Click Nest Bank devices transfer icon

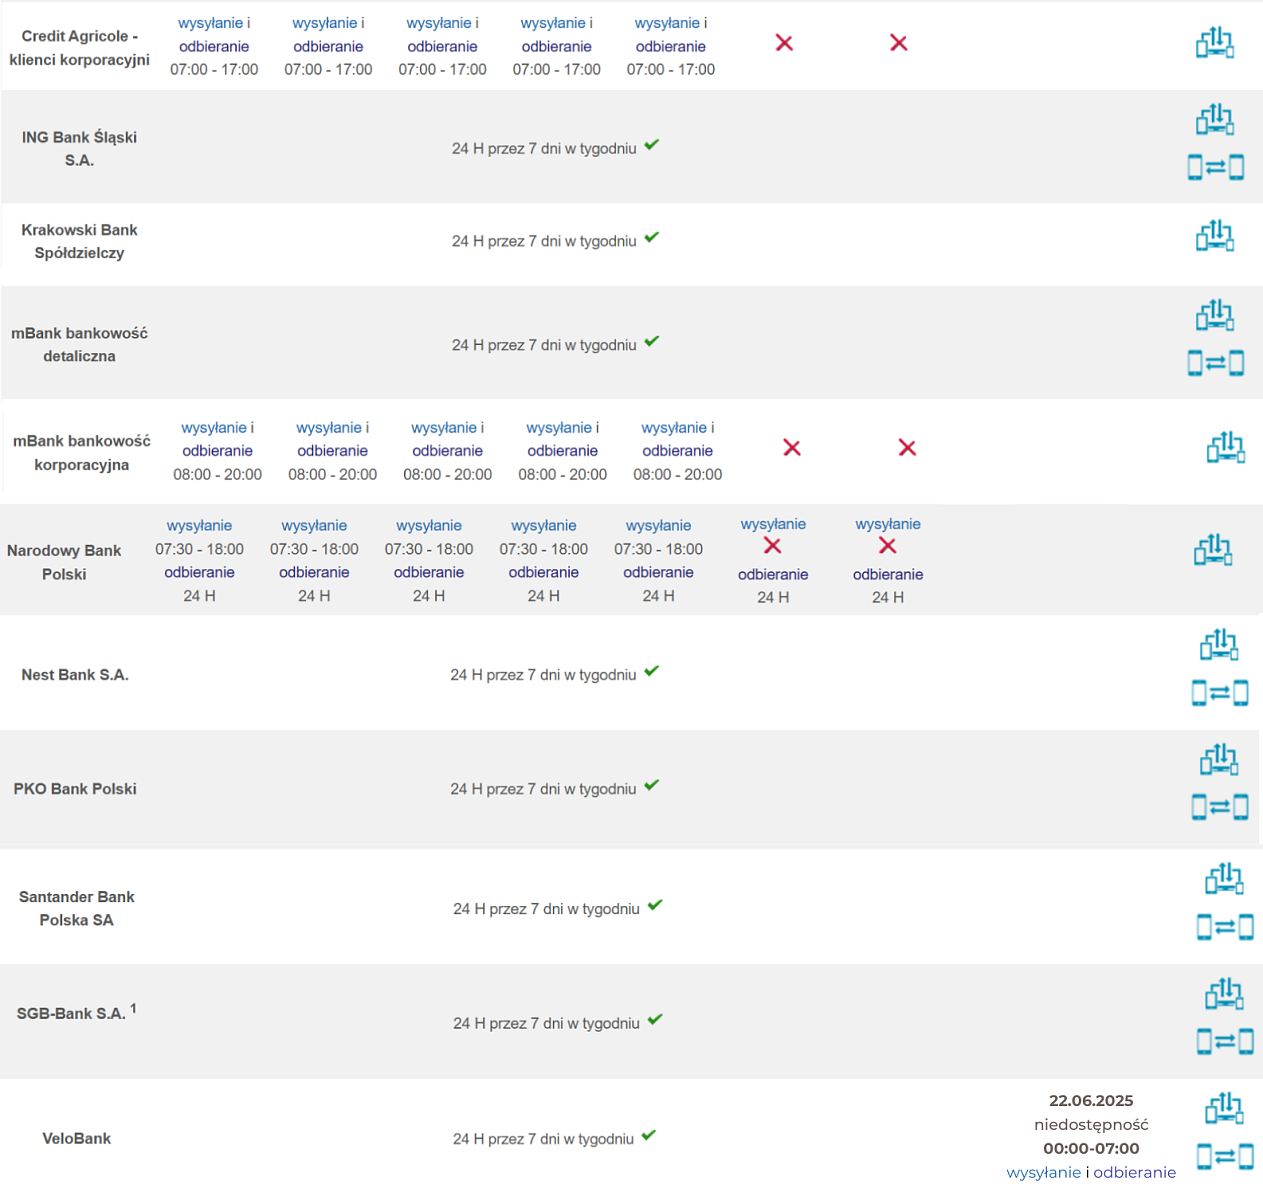[1219, 645]
